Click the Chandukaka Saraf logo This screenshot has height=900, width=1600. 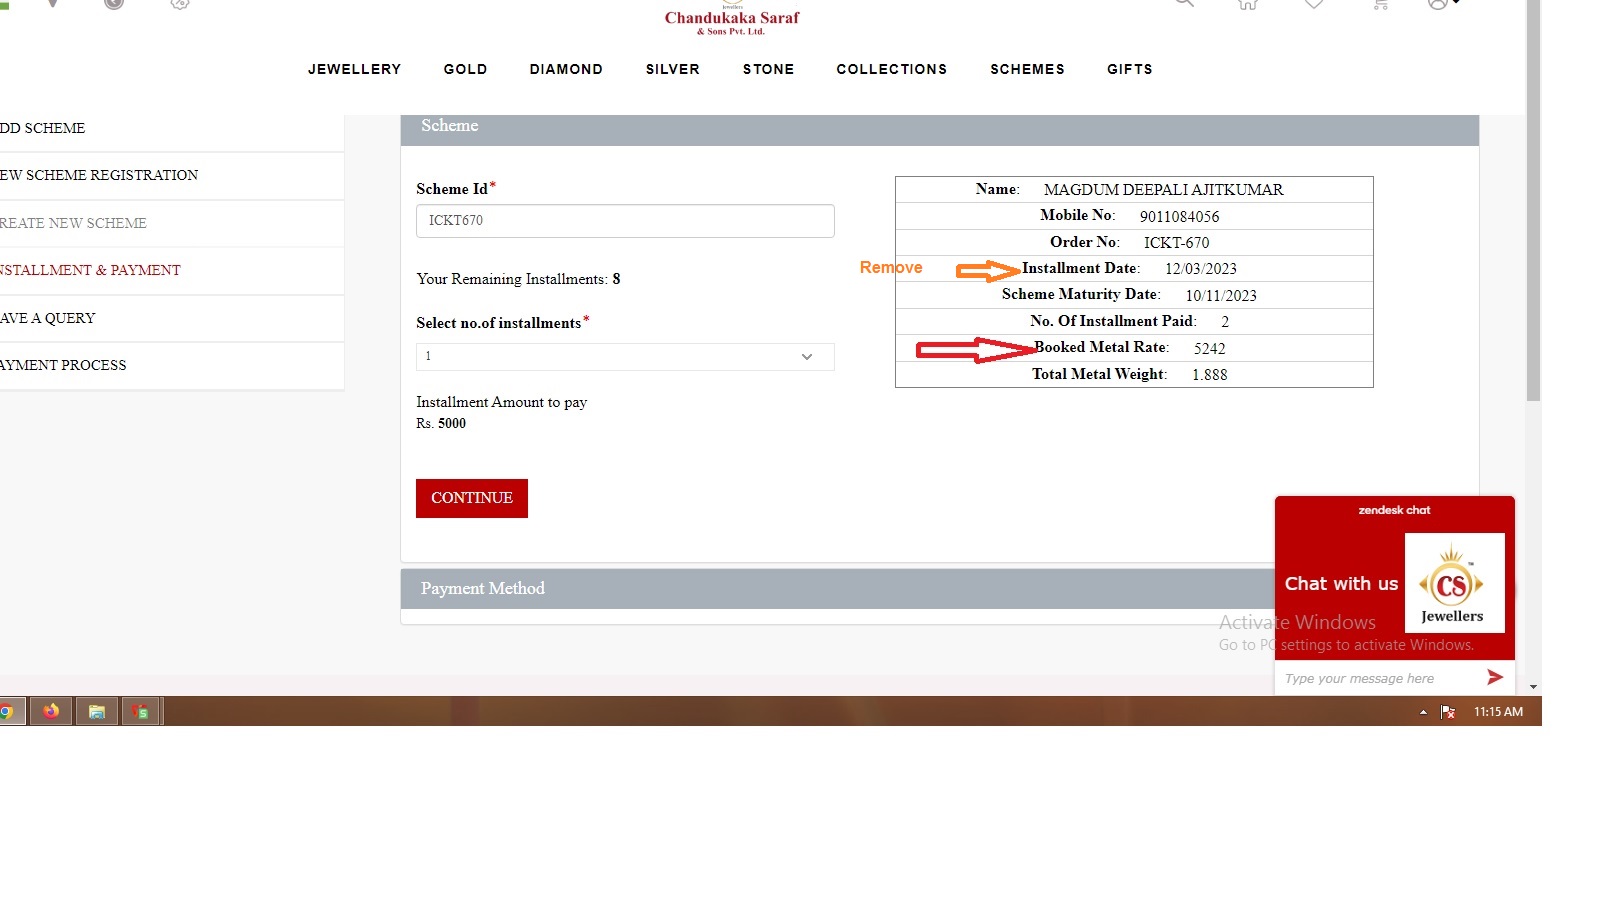(732, 20)
